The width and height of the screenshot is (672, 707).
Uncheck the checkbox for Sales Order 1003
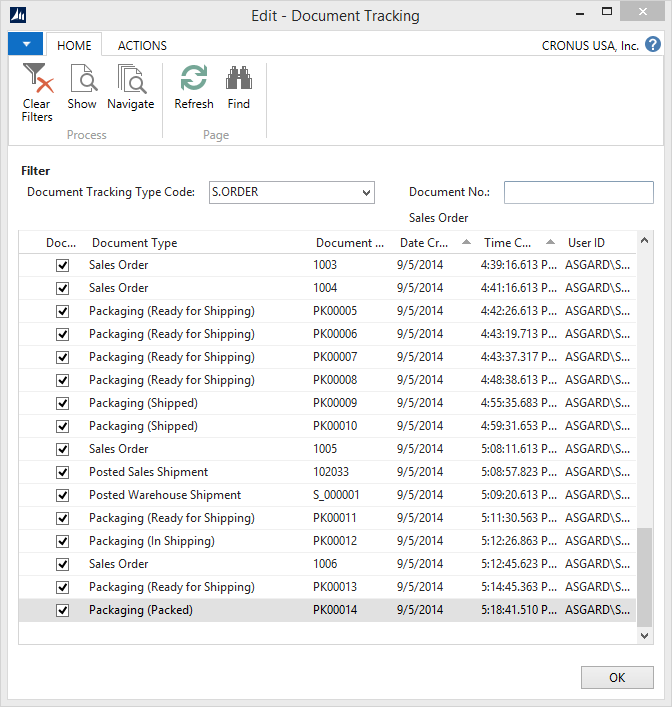coord(63,265)
